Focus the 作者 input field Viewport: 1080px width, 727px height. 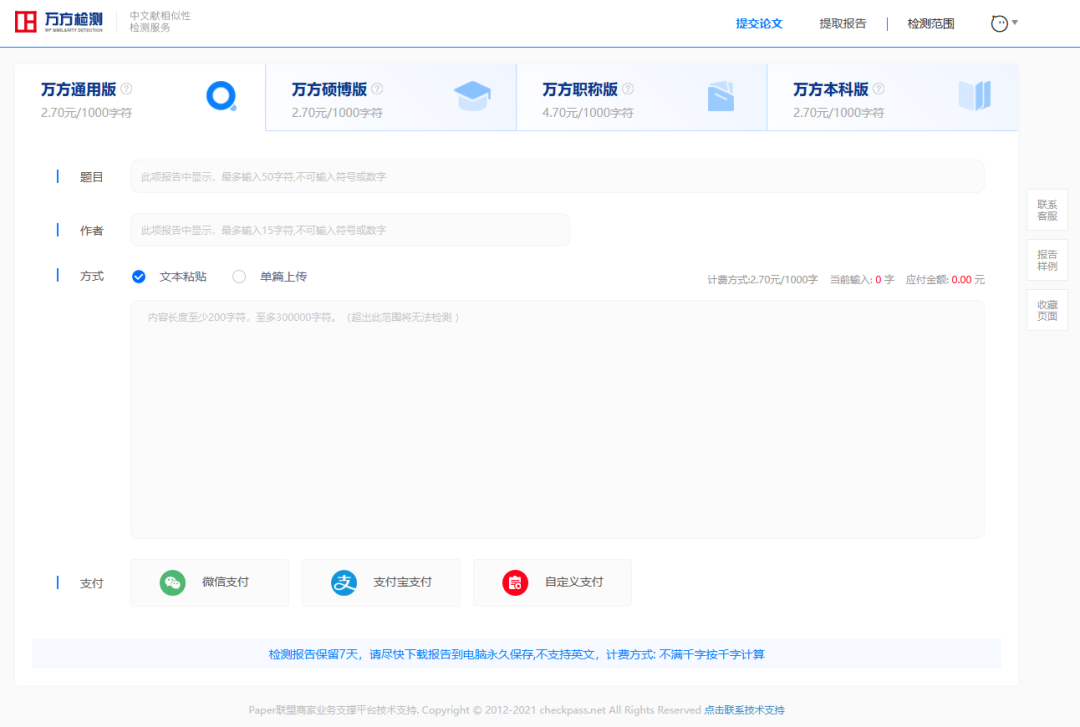click(350, 230)
